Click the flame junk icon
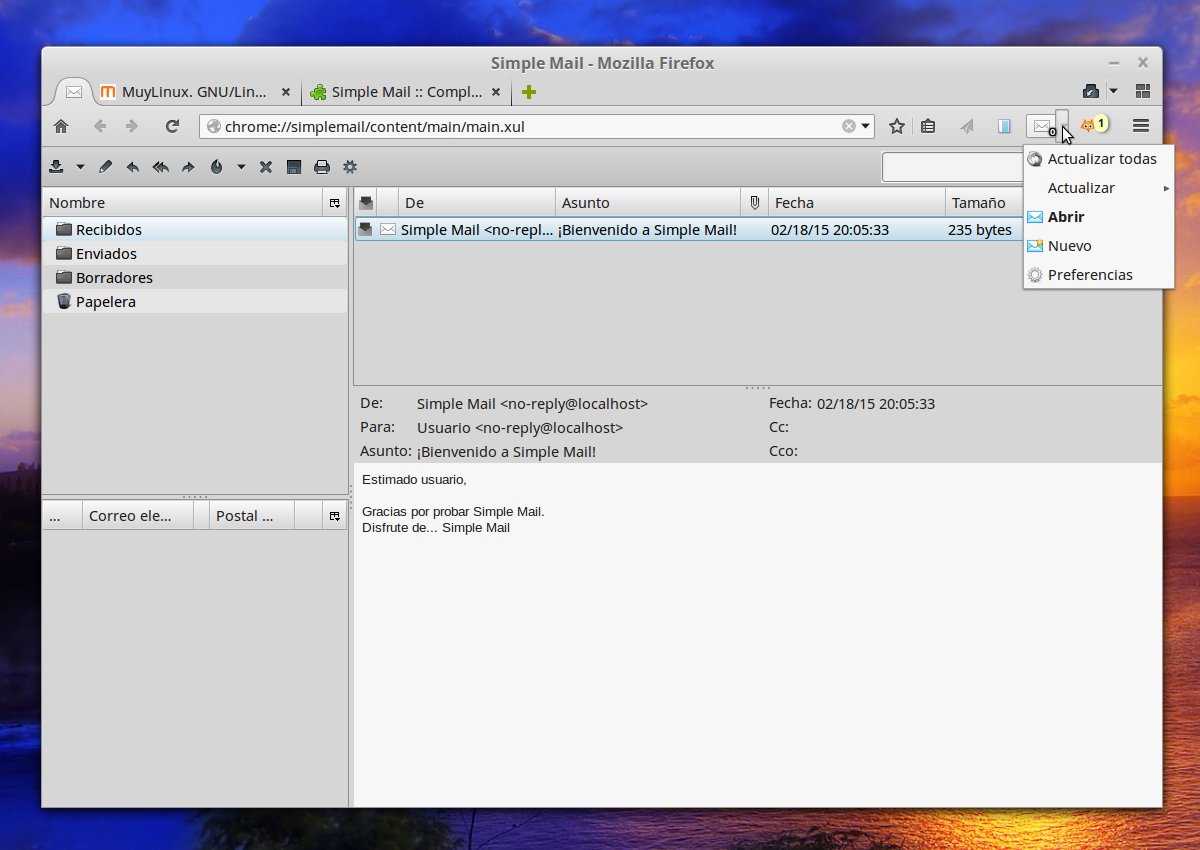This screenshot has height=850, width=1200. pyautogui.click(x=216, y=167)
